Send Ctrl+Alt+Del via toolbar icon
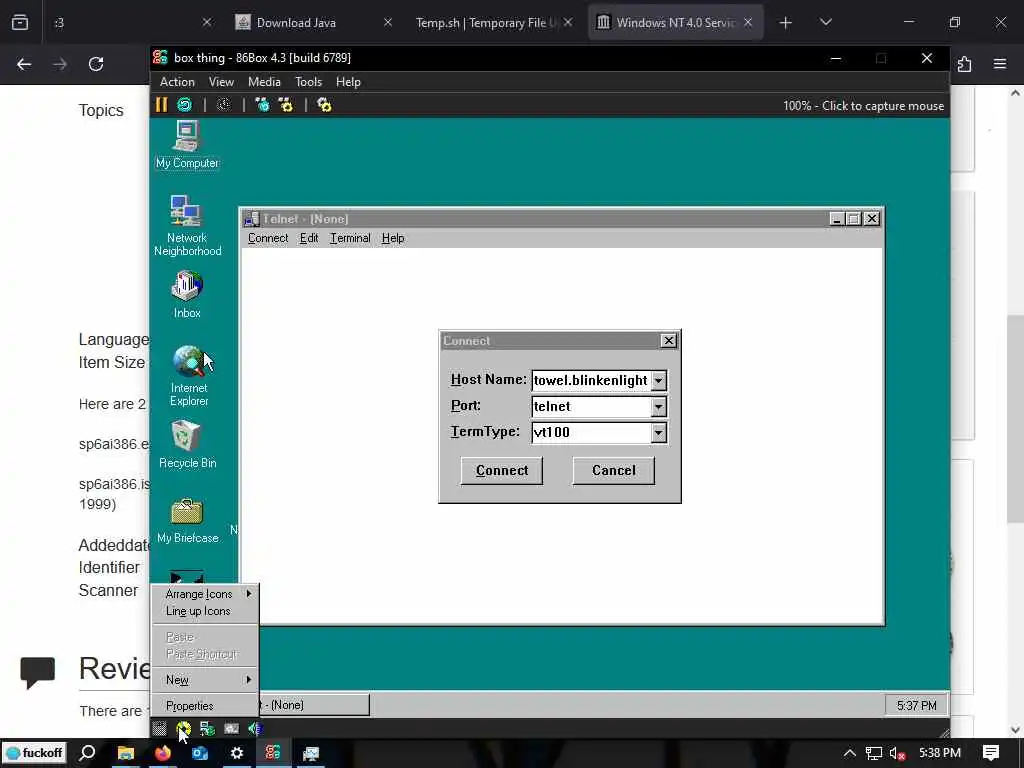This screenshot has height=768, width=1024. click(x=262, y=104)
